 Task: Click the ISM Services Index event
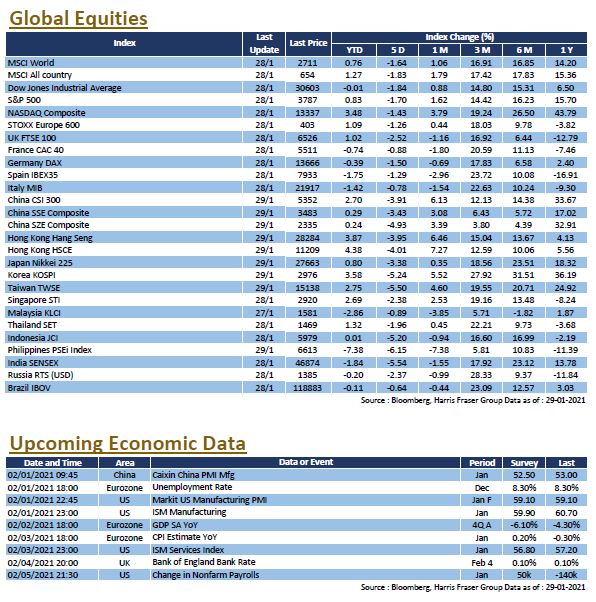188,550
